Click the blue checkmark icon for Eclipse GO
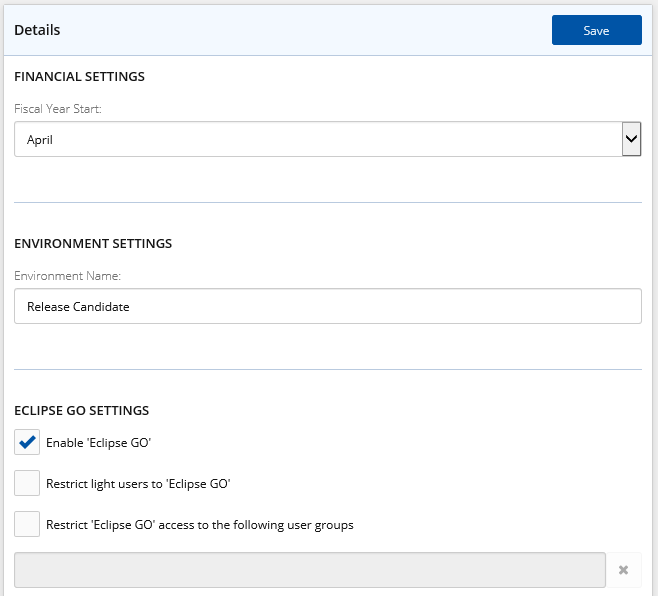The height and width of the screenshot is (596, 658). [x=27, y=442]
